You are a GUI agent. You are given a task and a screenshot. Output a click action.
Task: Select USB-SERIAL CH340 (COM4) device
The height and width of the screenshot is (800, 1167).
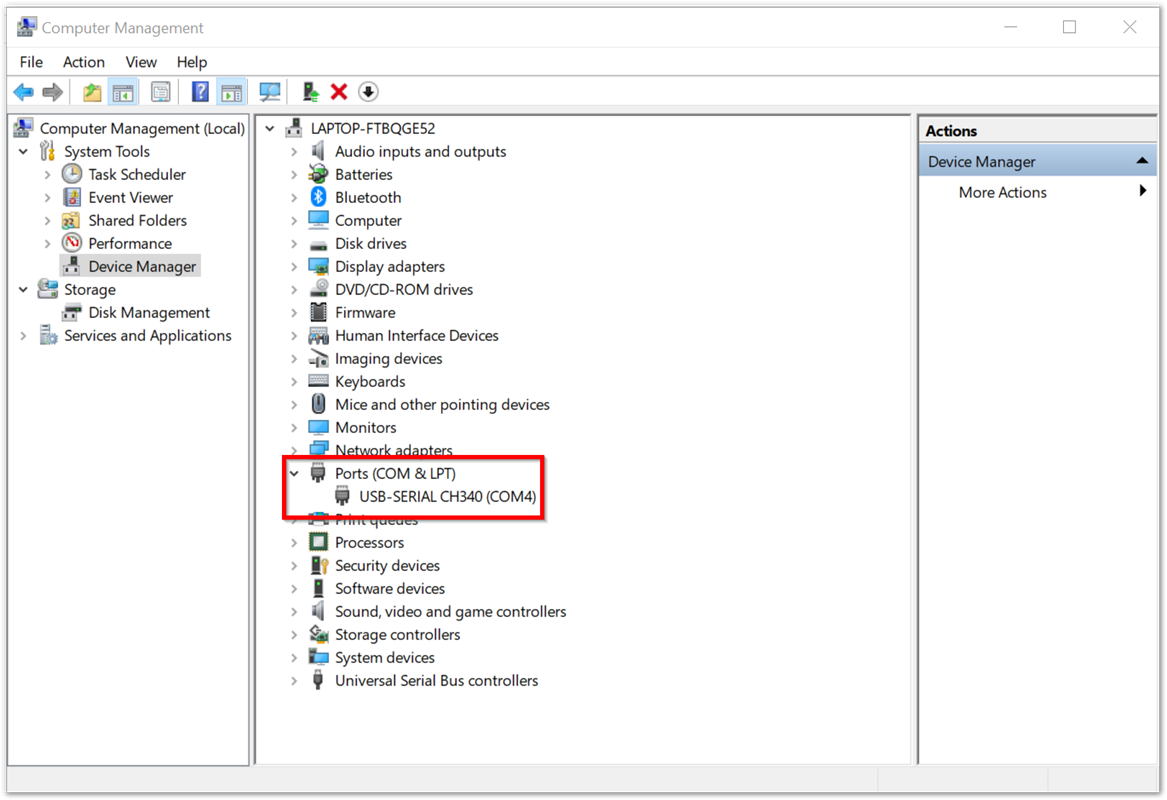447,496
